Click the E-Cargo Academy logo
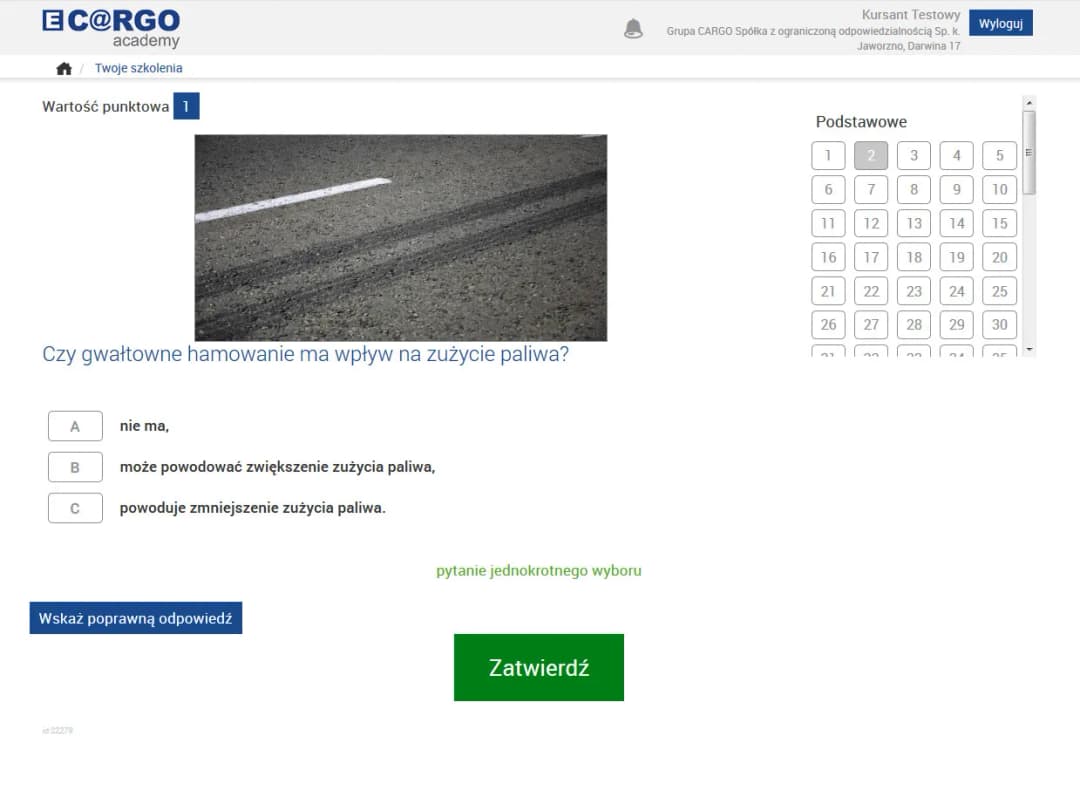This screenshot has height=791, width=1080. (x=112, y=27)
